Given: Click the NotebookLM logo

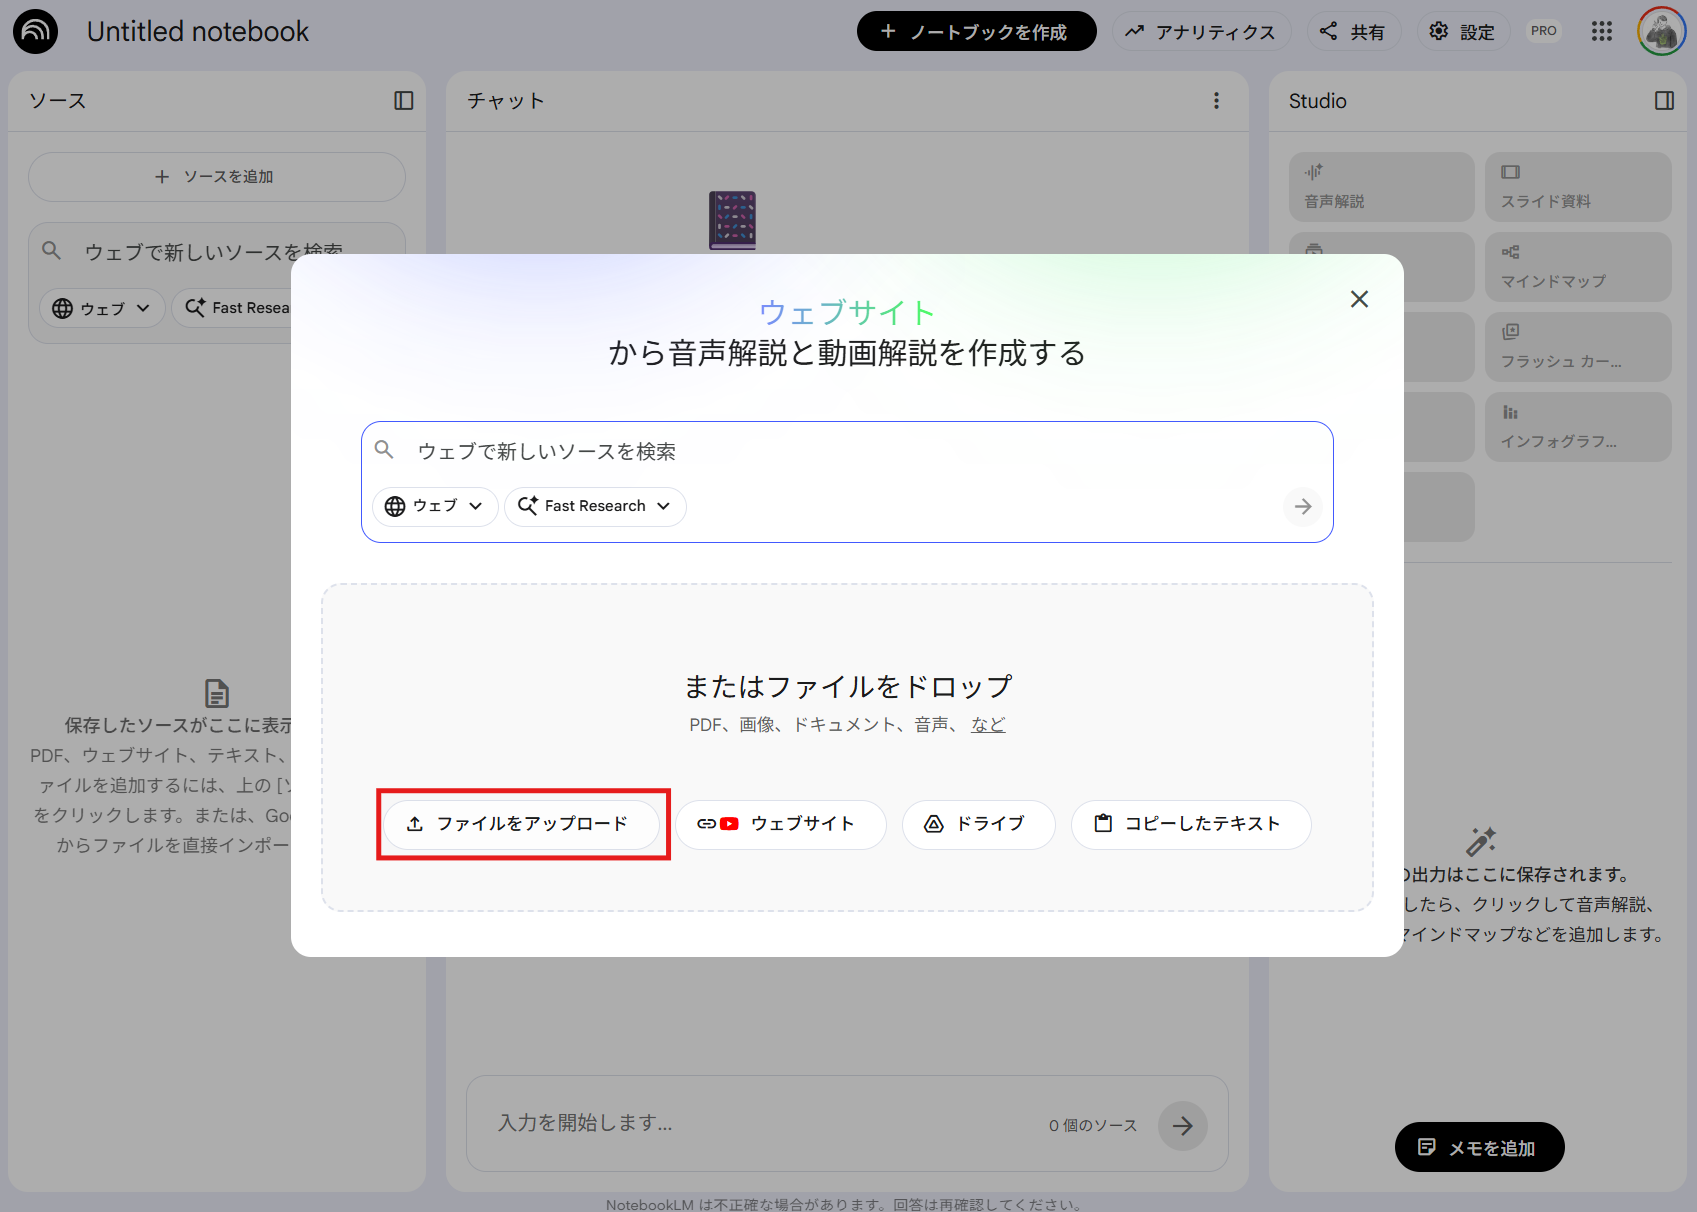Looking at the screenshot, I should (35, 31).
